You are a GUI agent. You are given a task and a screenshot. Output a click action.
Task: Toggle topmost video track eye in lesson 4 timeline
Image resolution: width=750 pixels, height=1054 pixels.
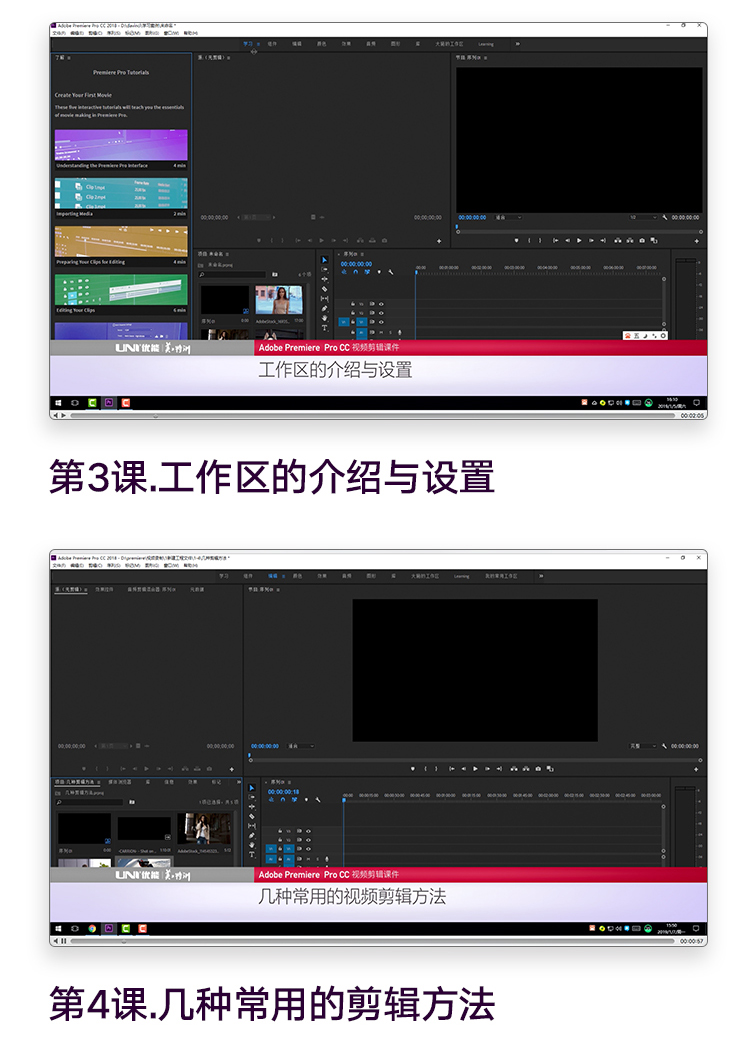[309, 831]
